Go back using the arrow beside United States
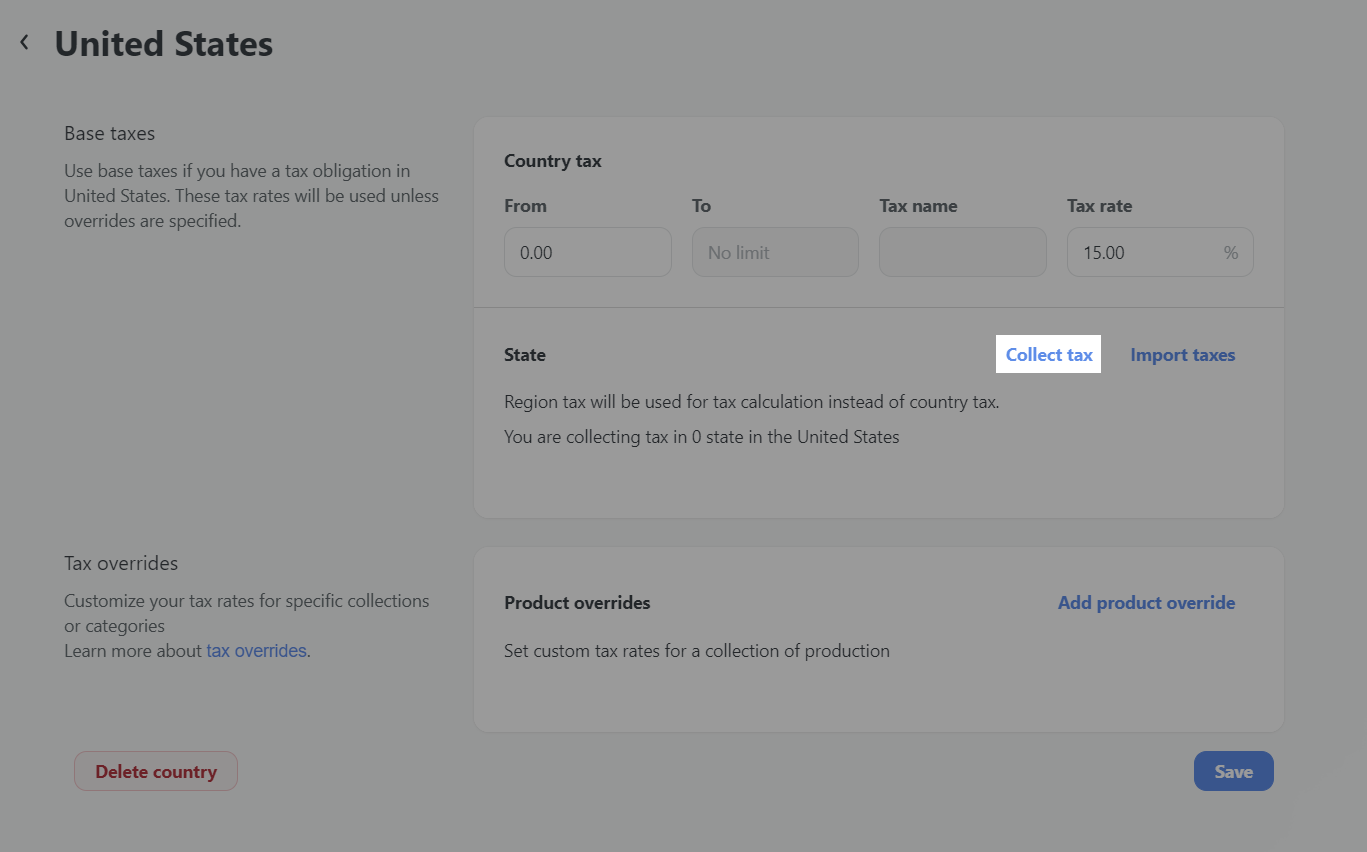 point(25,43)
